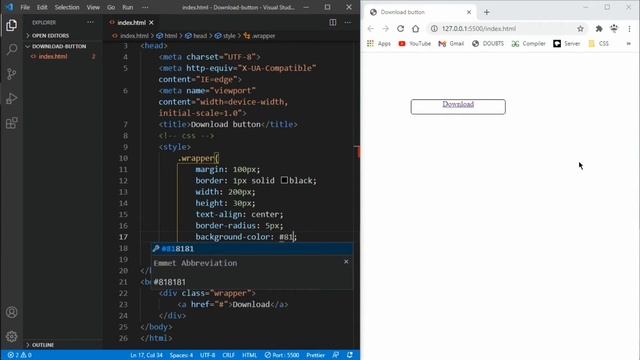Open the Run and Debug view
This screenshot has width=640, height=360.
click(x=11, y=98)
